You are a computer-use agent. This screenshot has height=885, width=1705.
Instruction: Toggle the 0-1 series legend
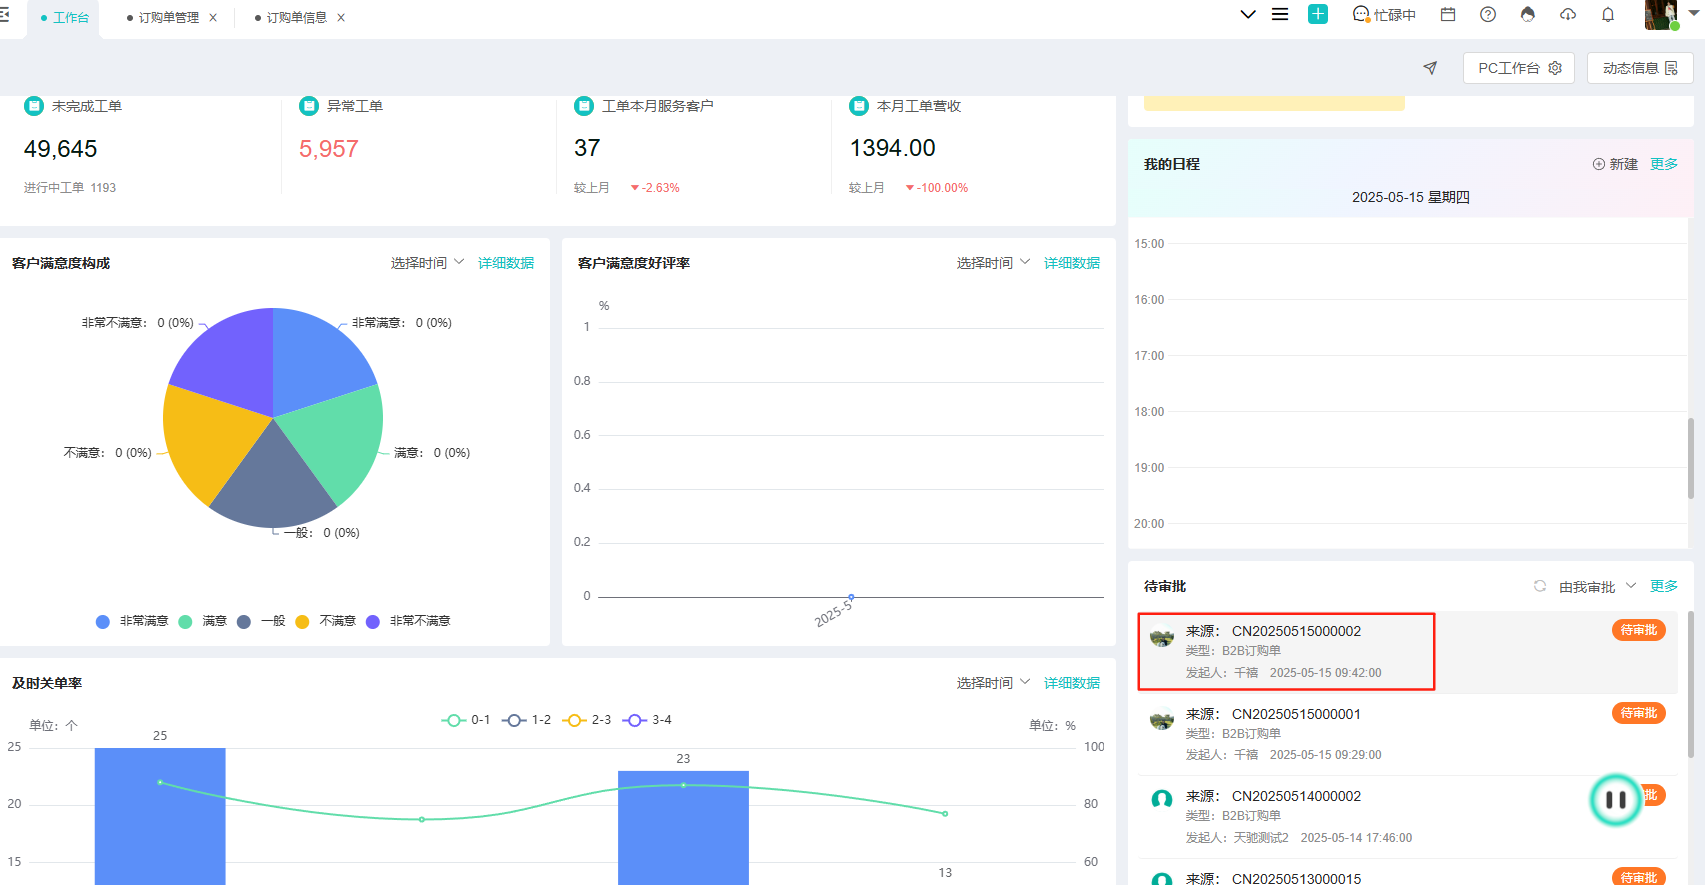point(466,720)
